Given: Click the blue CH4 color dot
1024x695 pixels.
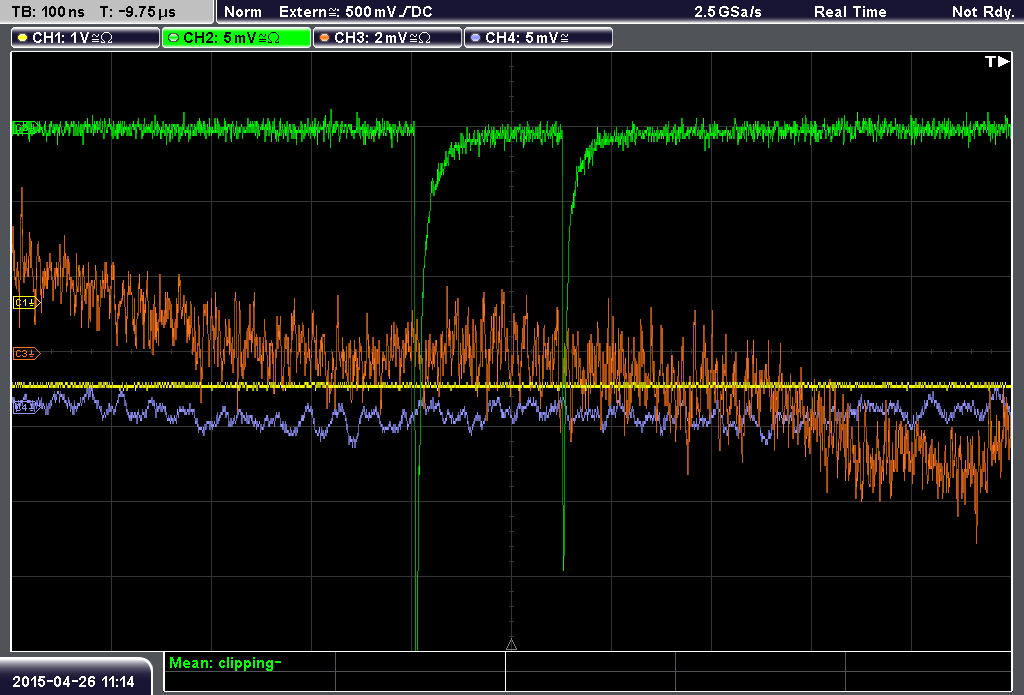Looking at the screenshot, I should [475, 38].
